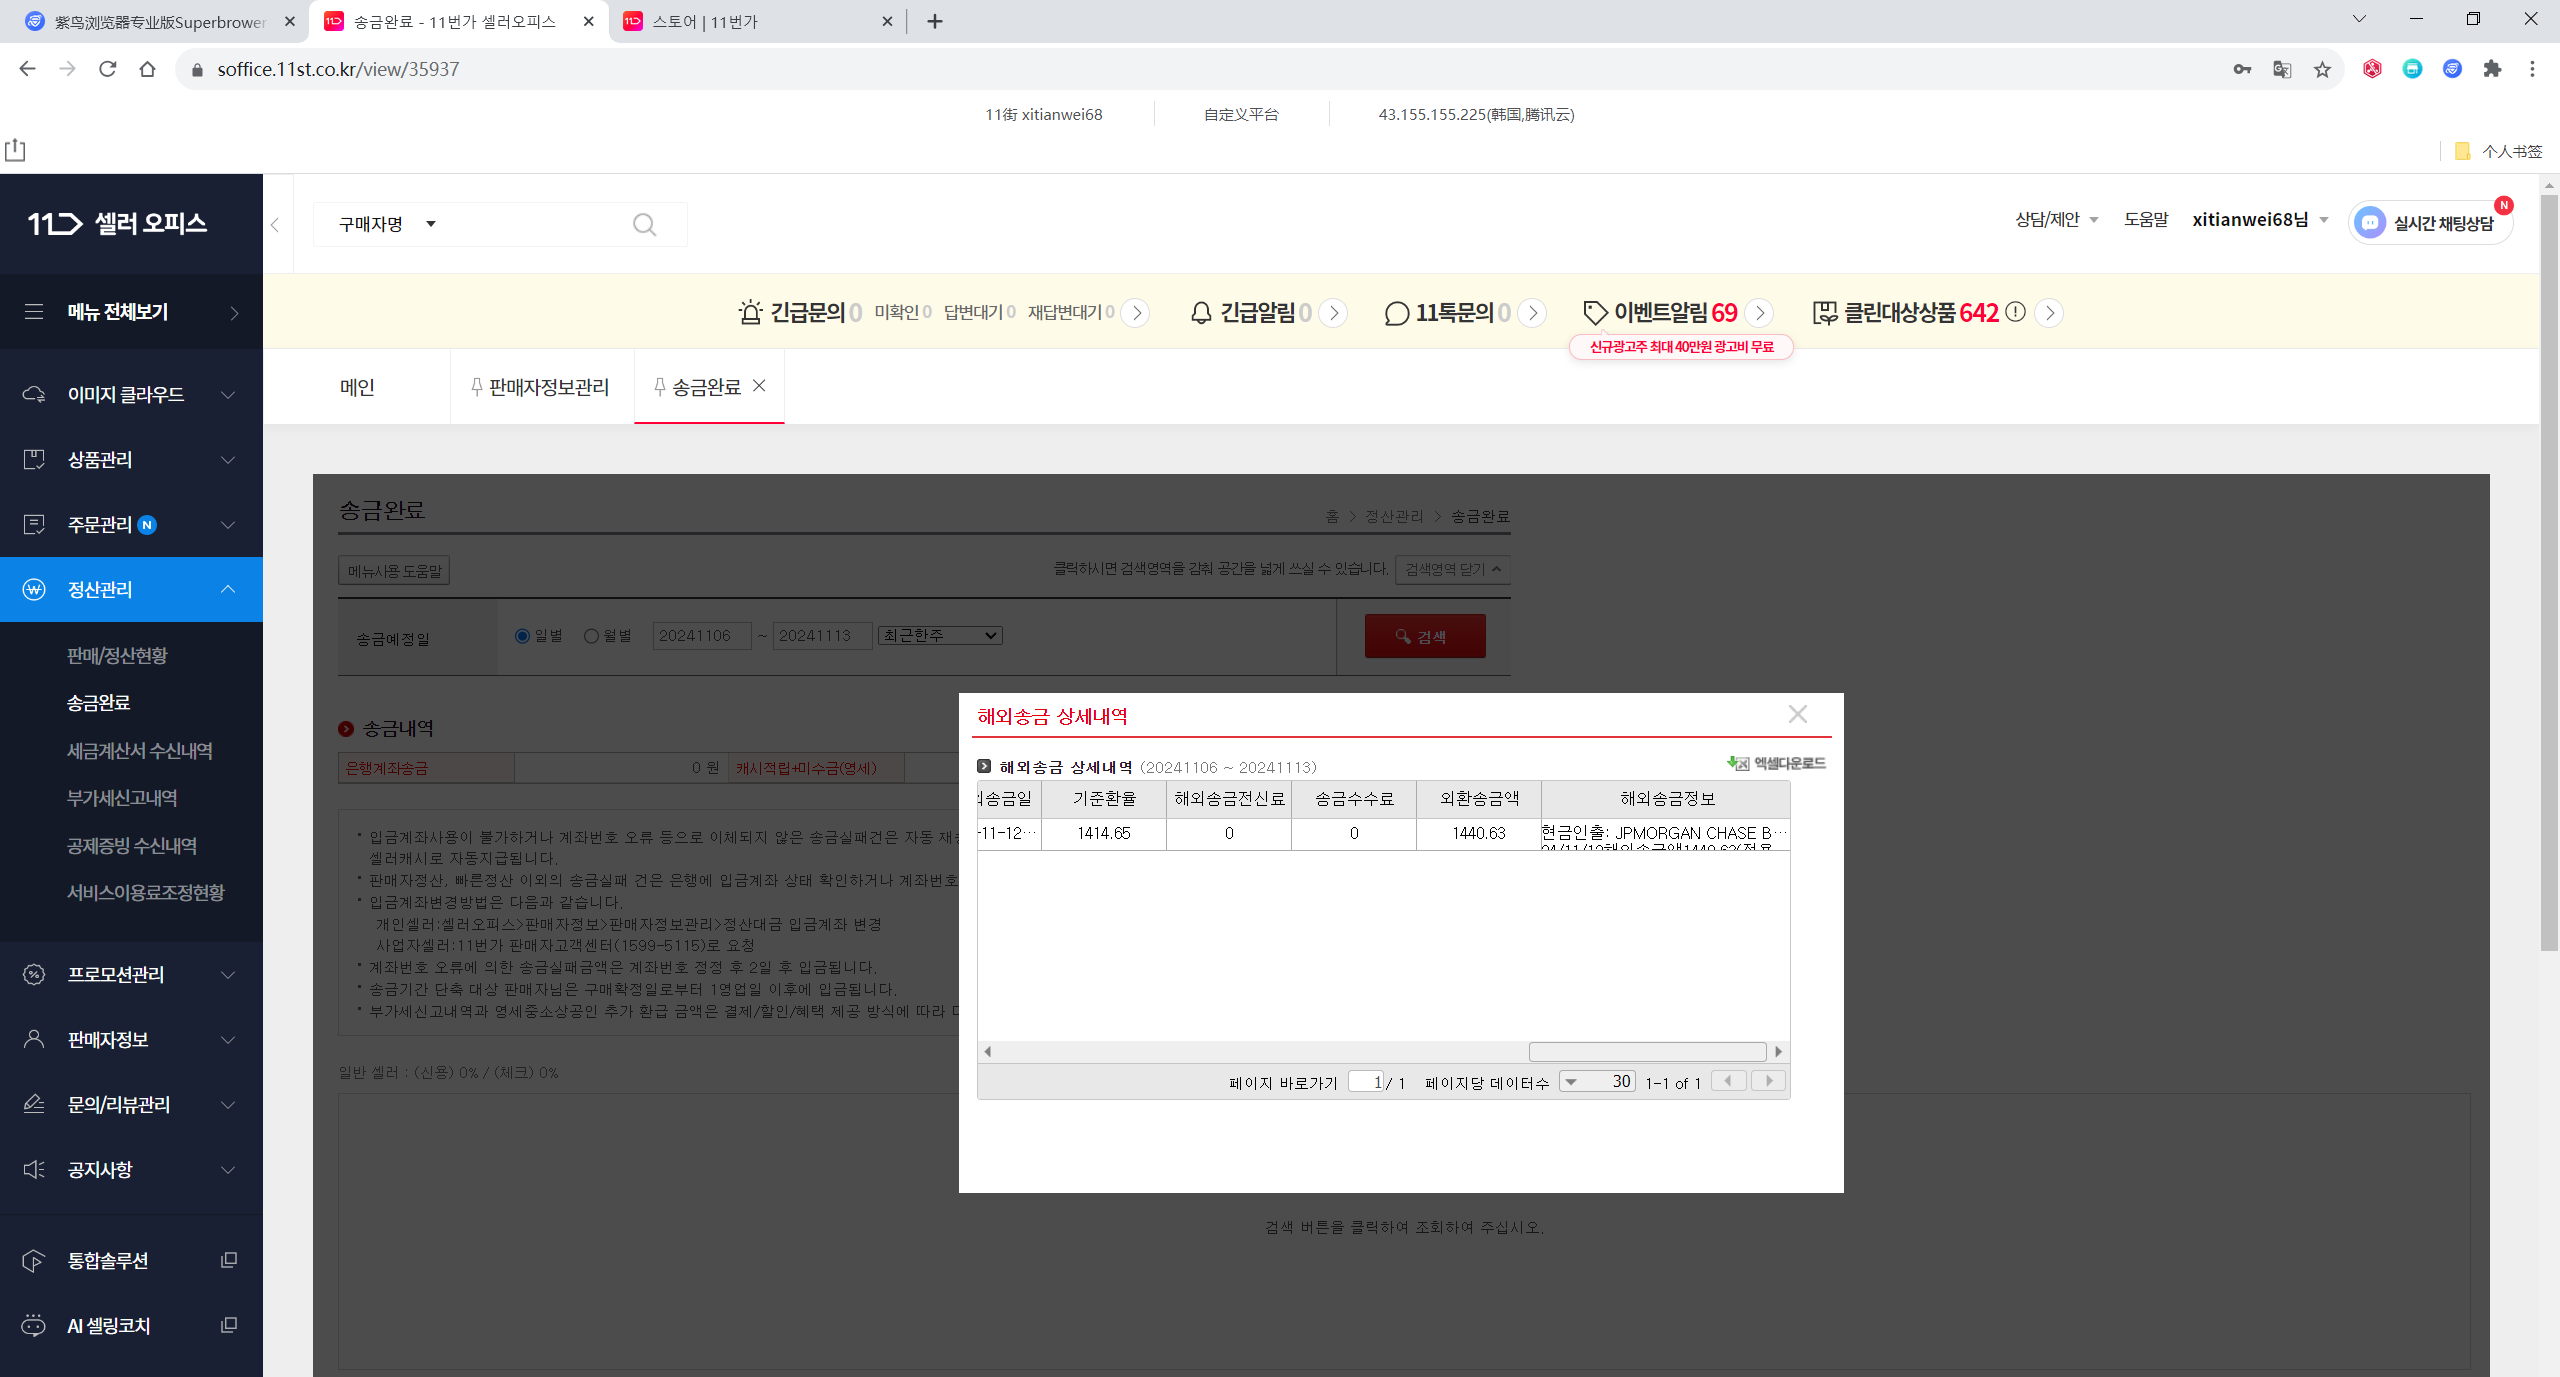Open the 최근한주 date range dropdown

pyautogui.click(x=938, y=635)
